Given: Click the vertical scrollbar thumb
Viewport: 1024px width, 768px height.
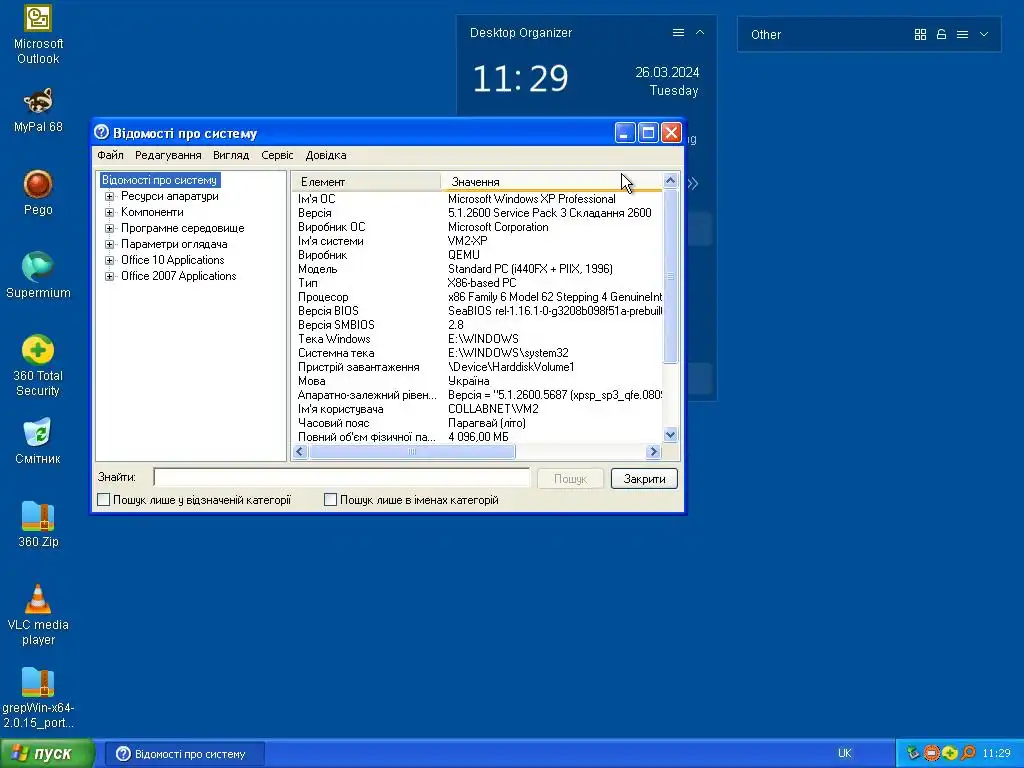Looking at the screenshot, I should click(670, 276).
